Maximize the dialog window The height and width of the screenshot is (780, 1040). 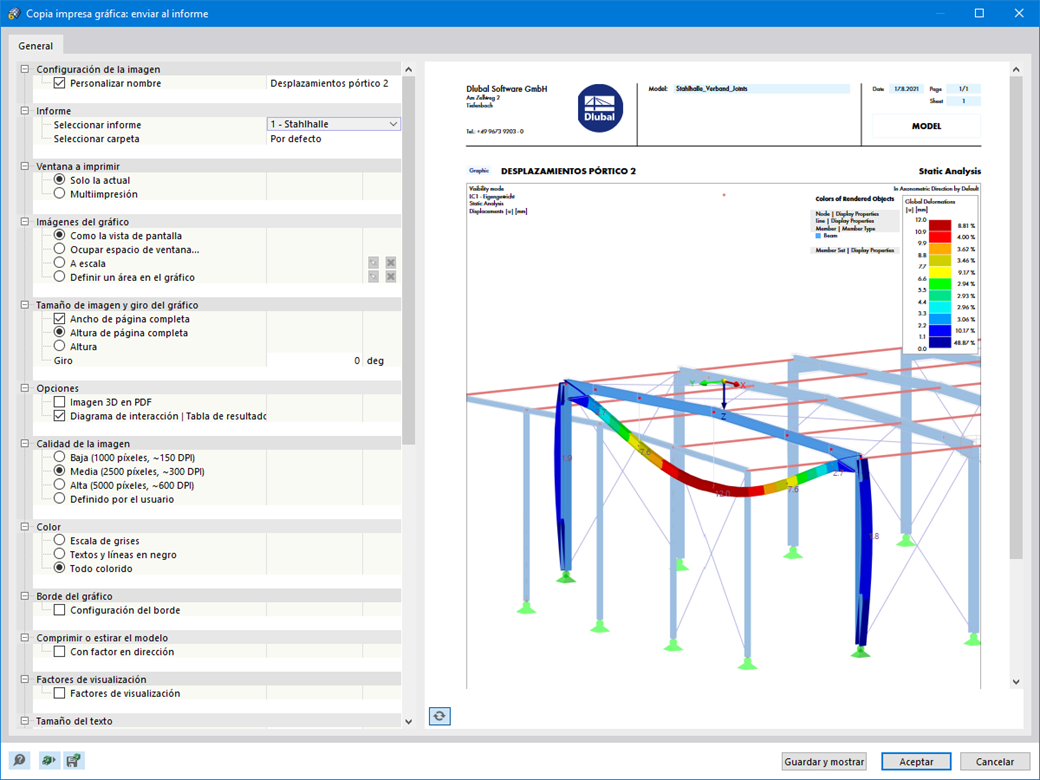(x=979, y=13)
